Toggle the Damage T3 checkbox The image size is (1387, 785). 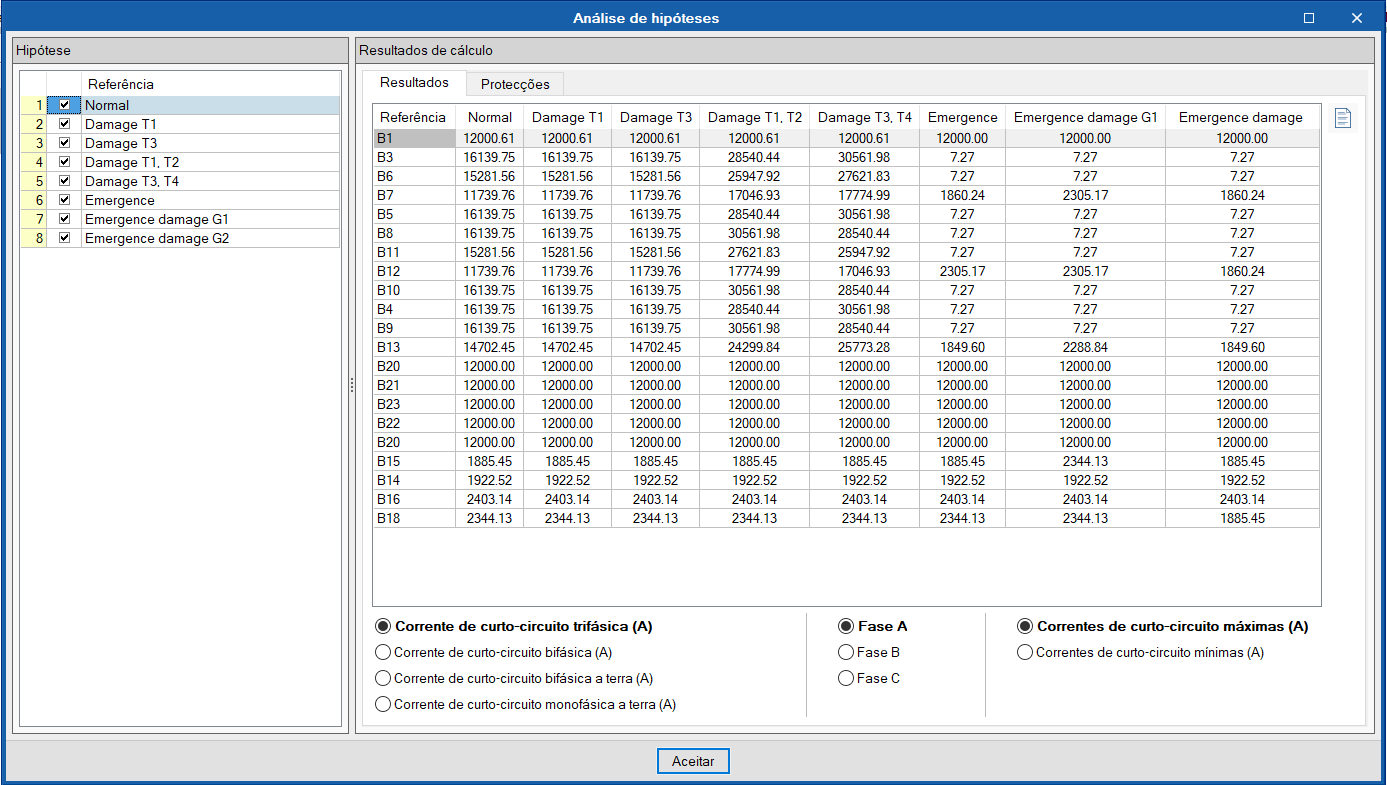click(x=65, y=143)
